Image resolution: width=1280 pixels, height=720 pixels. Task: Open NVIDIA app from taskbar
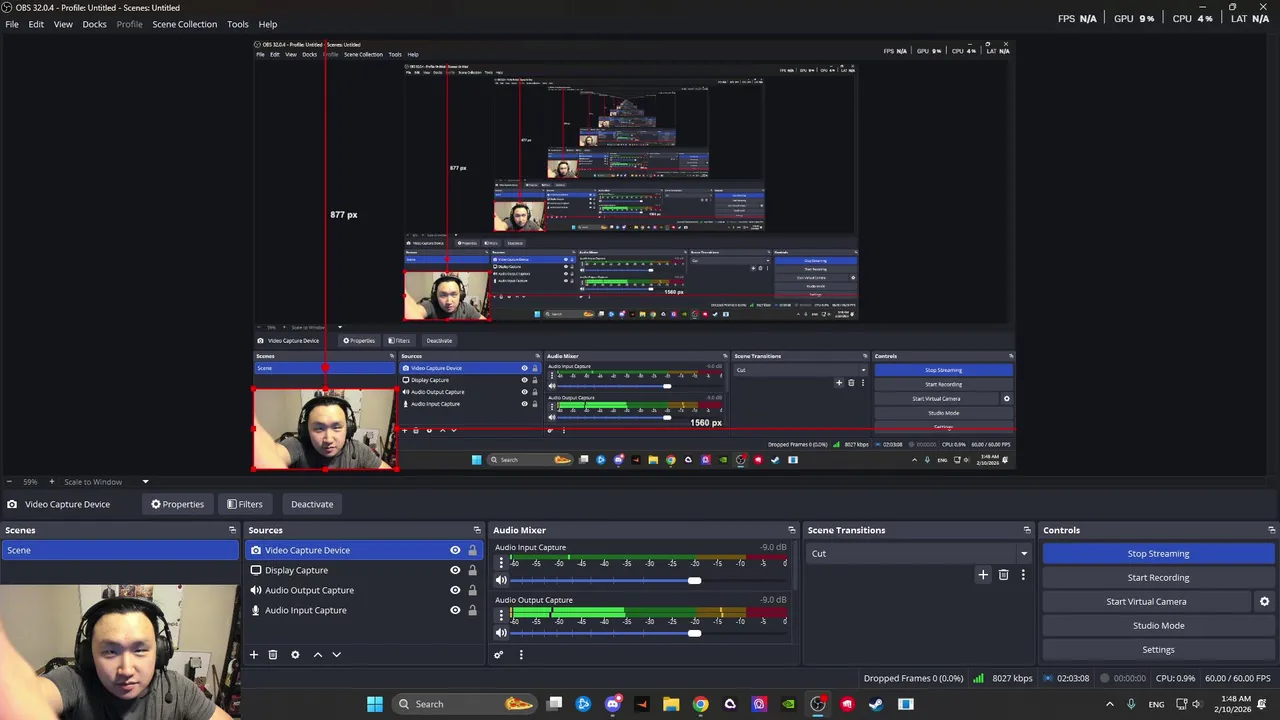tap(788, 704)
